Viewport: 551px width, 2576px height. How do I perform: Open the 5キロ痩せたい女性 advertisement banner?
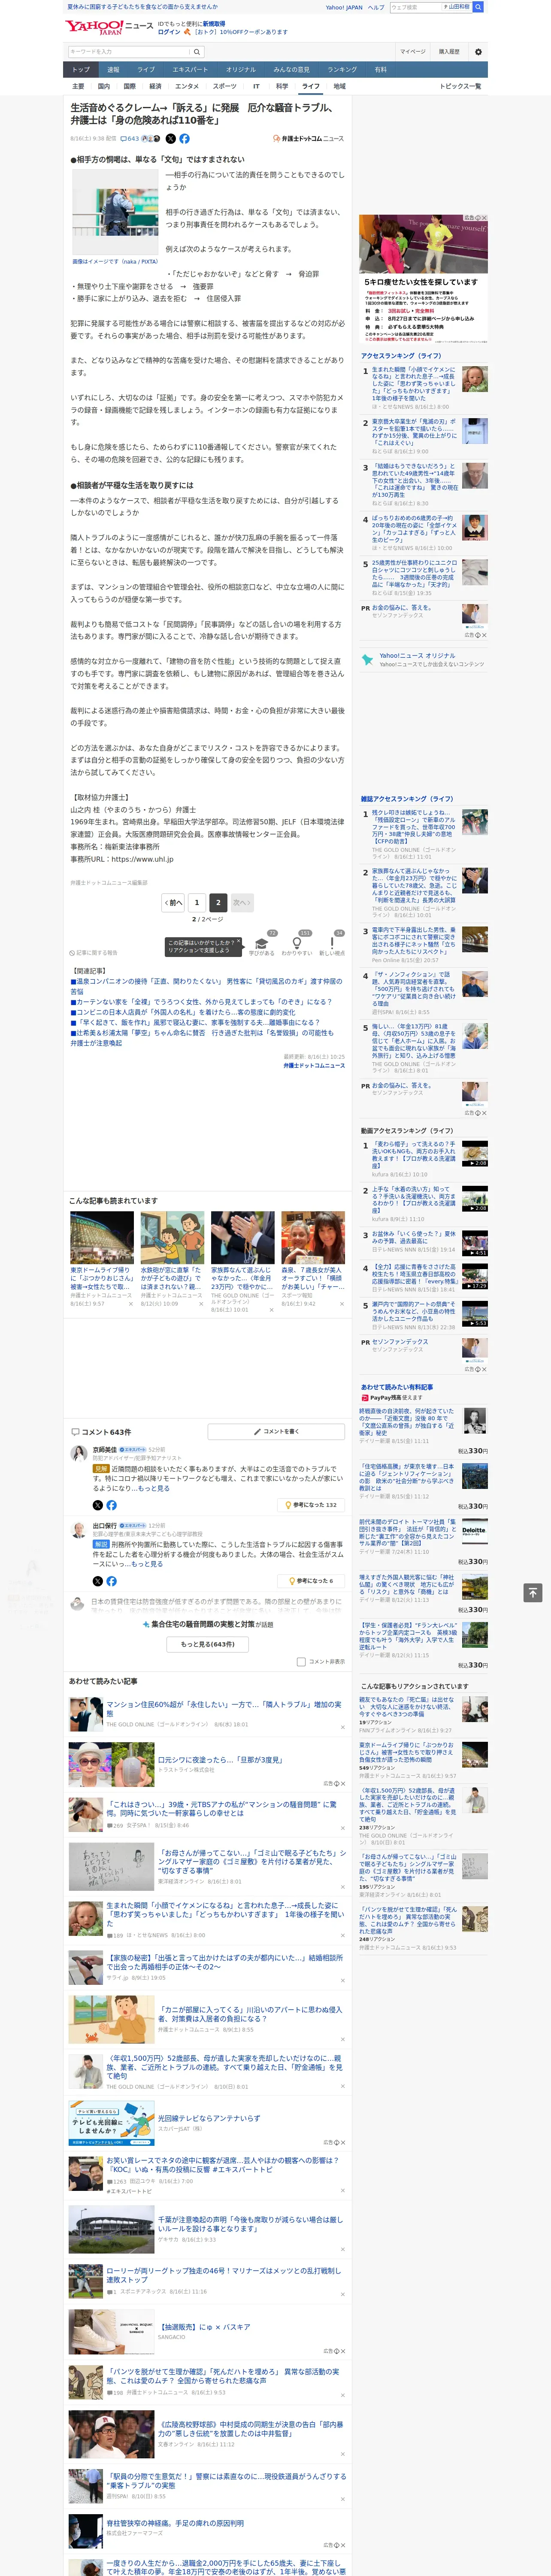424,278
